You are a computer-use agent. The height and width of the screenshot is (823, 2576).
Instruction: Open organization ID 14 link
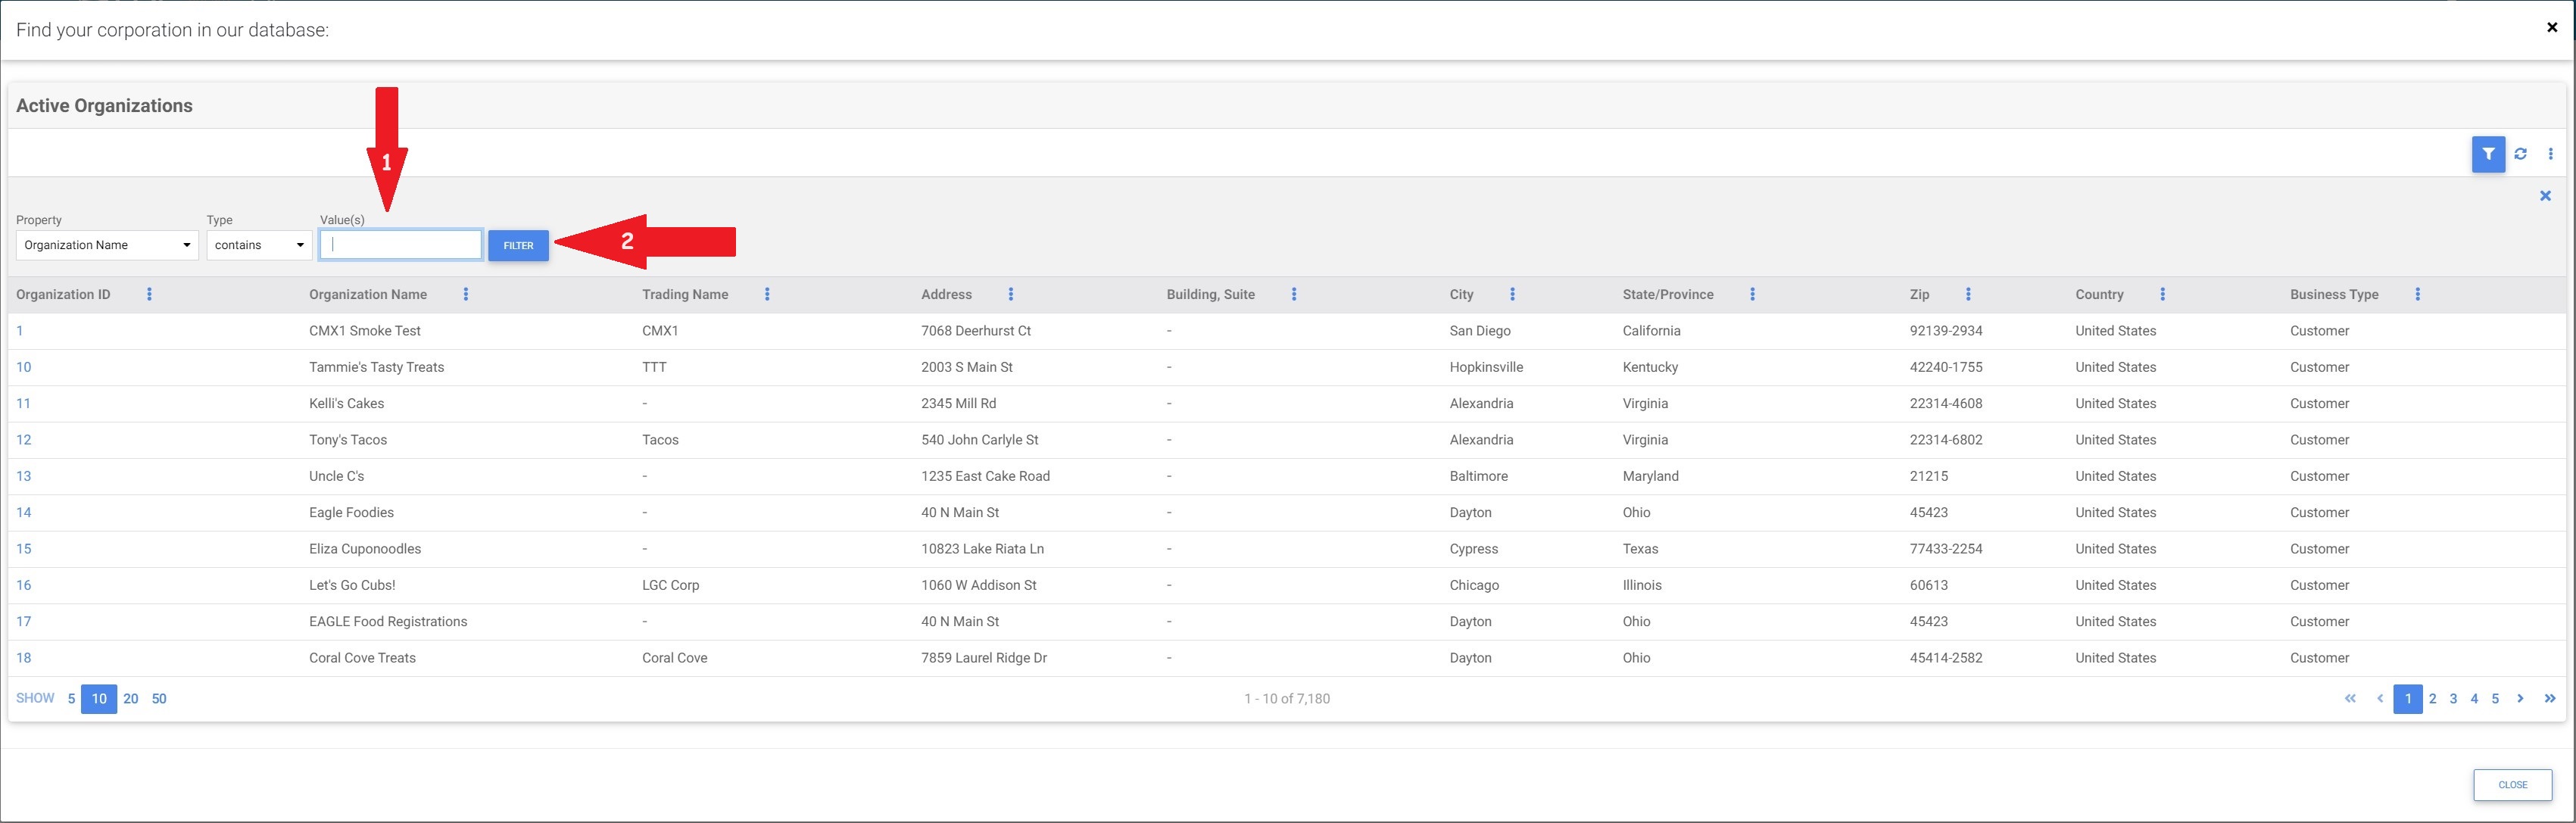click(x=24, y=512)
